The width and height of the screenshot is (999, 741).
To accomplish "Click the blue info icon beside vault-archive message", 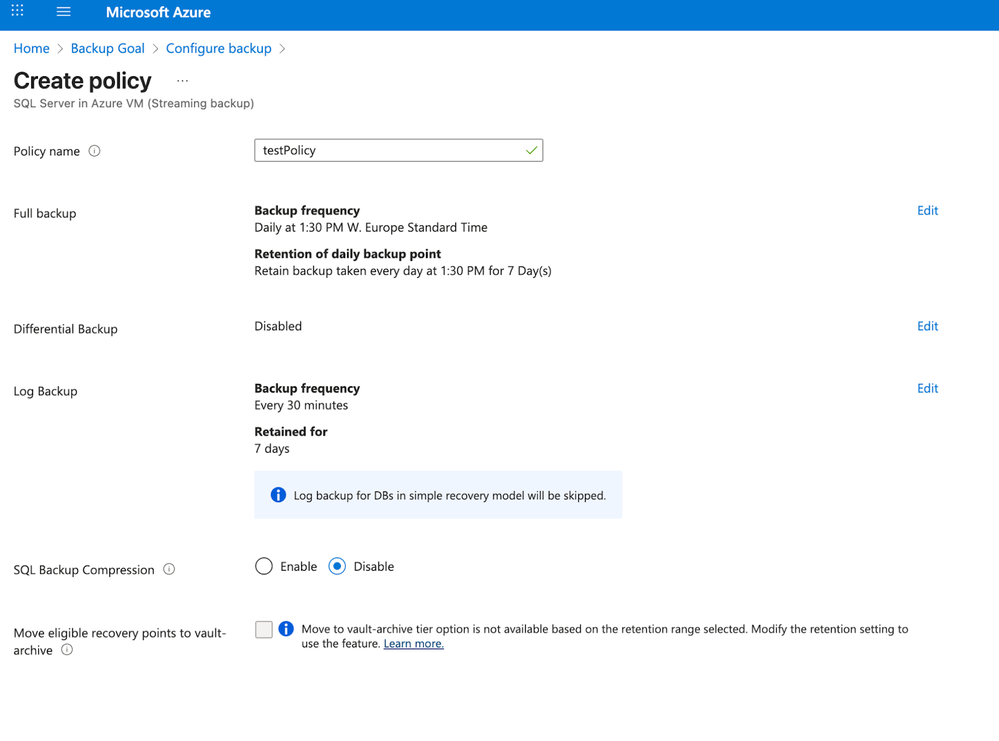I will click(286, 629).
